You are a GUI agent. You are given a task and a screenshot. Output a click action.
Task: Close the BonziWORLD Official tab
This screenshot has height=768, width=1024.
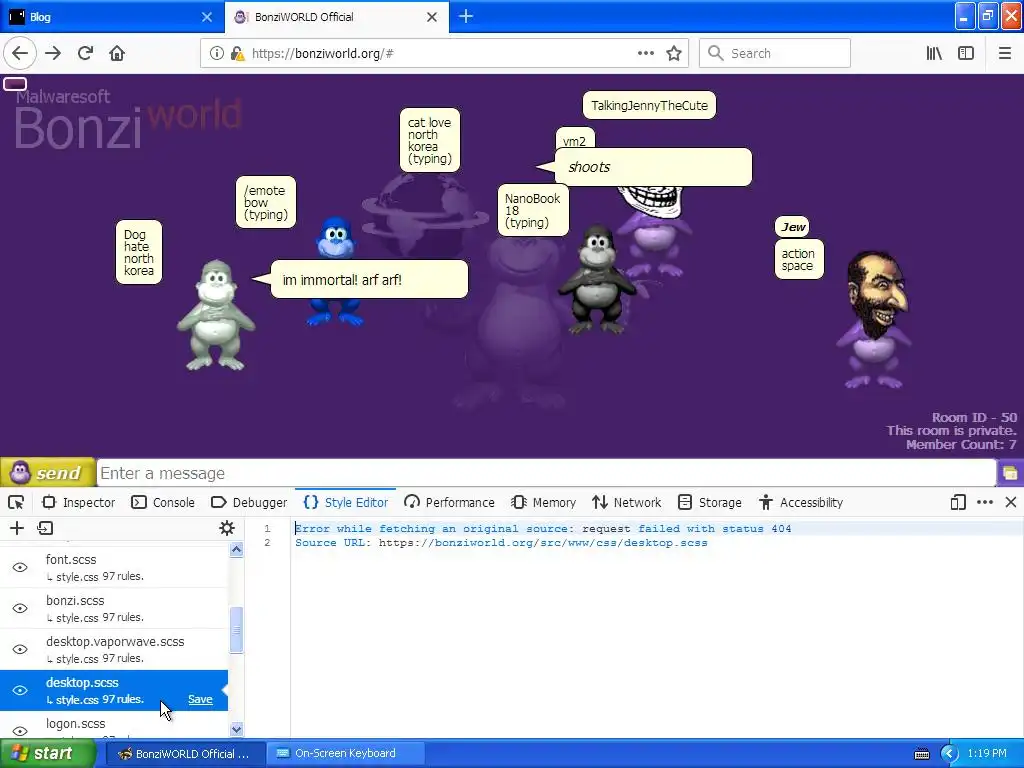[432, 17]
